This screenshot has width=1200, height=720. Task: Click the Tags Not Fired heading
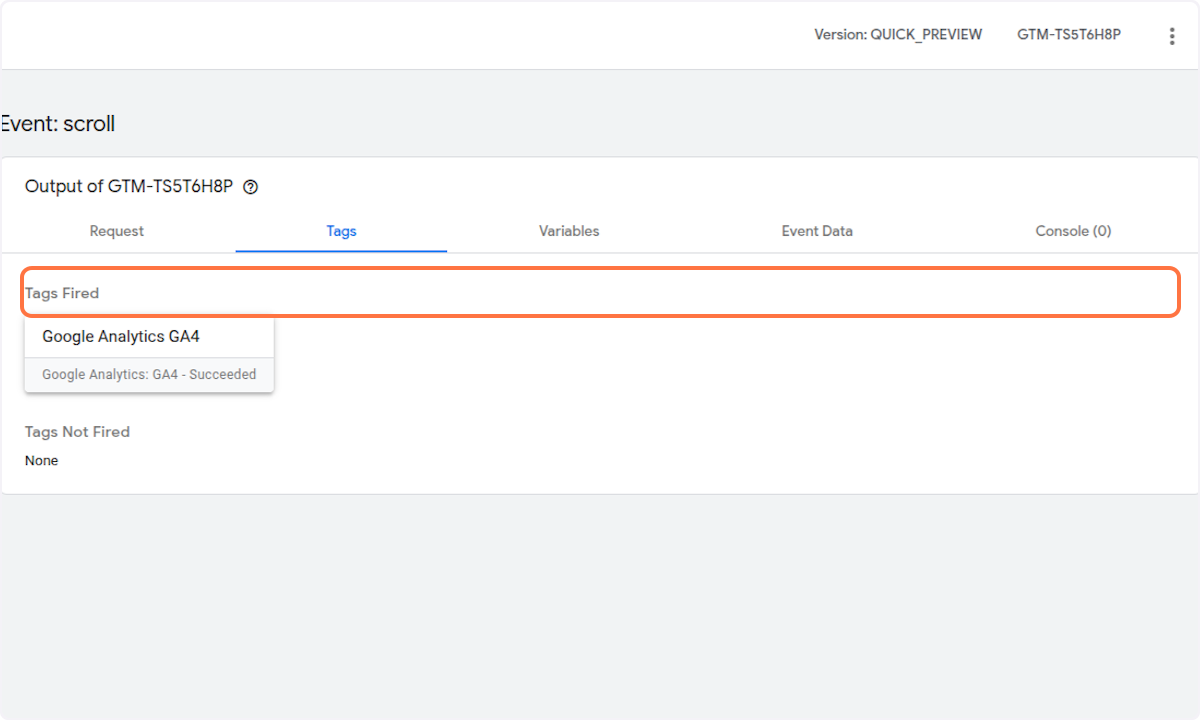(77, 432)
